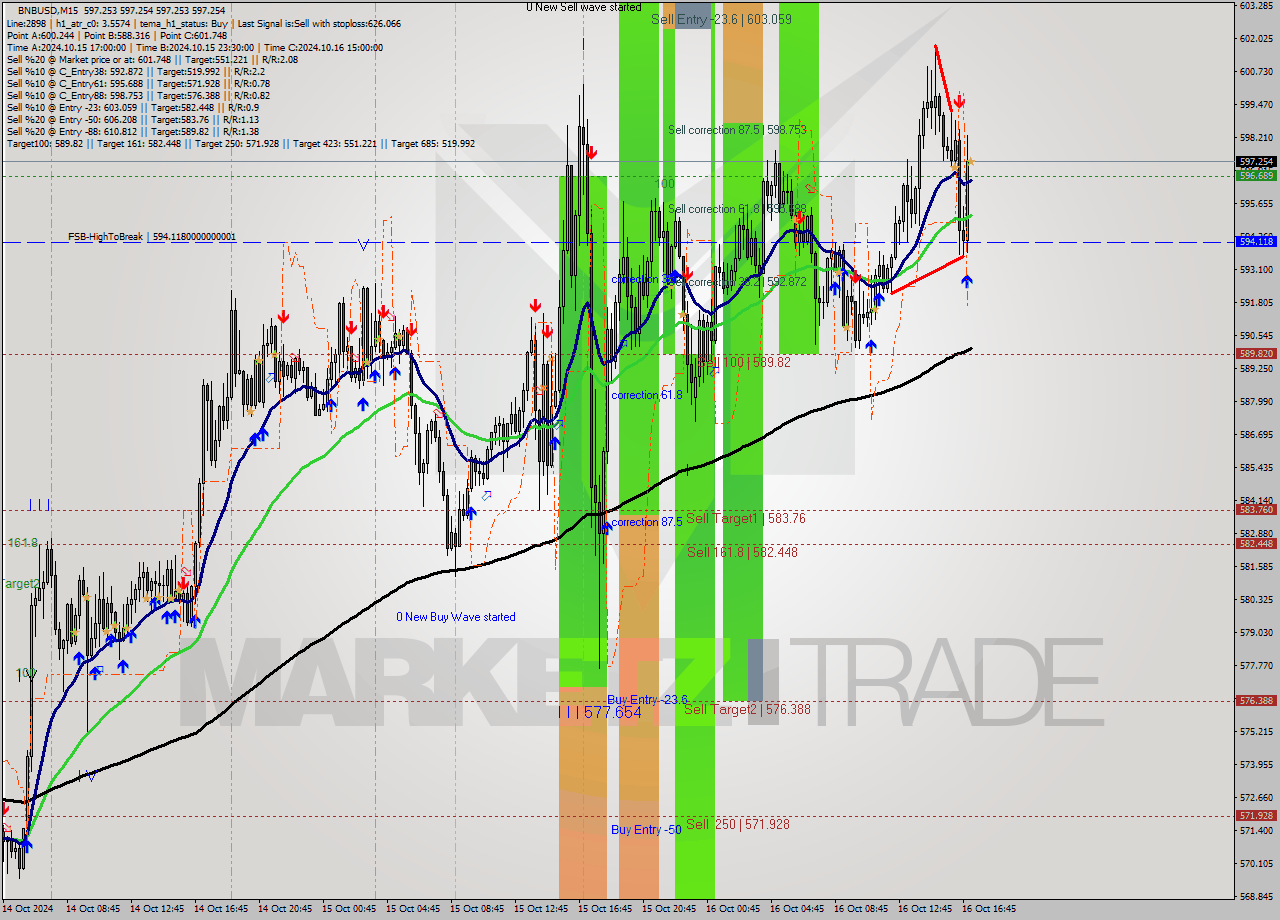Click the '0 New Sell wave started' label
This screenshot has height=920, width=1280.
pyautogui.click(x=584, y=7)
